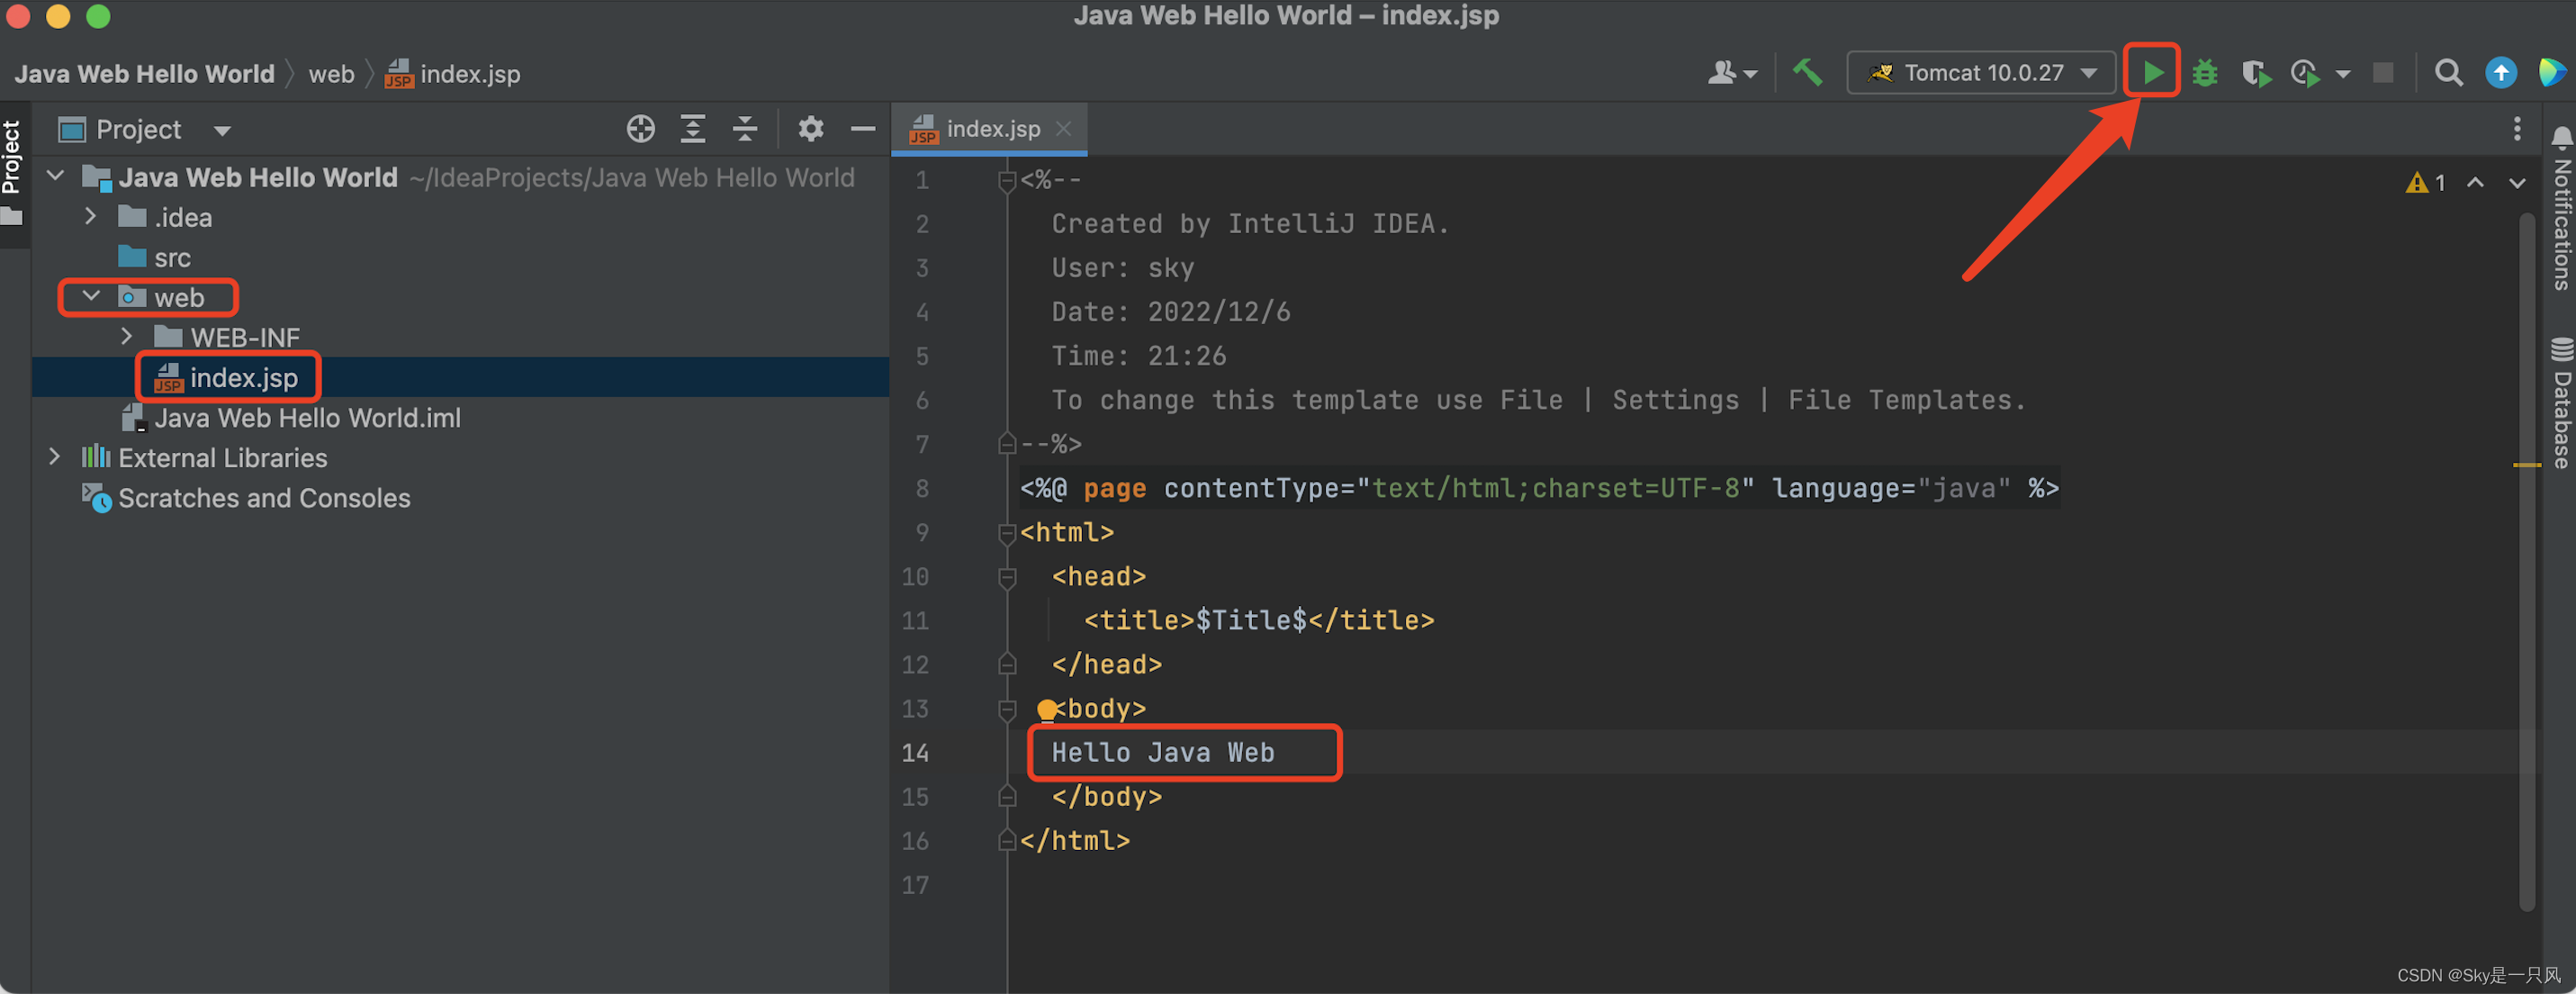The width and height of the screenshot is (2576, 994).
Task: Click Expand All icon in Project panel
Action: tap(692, 129)
